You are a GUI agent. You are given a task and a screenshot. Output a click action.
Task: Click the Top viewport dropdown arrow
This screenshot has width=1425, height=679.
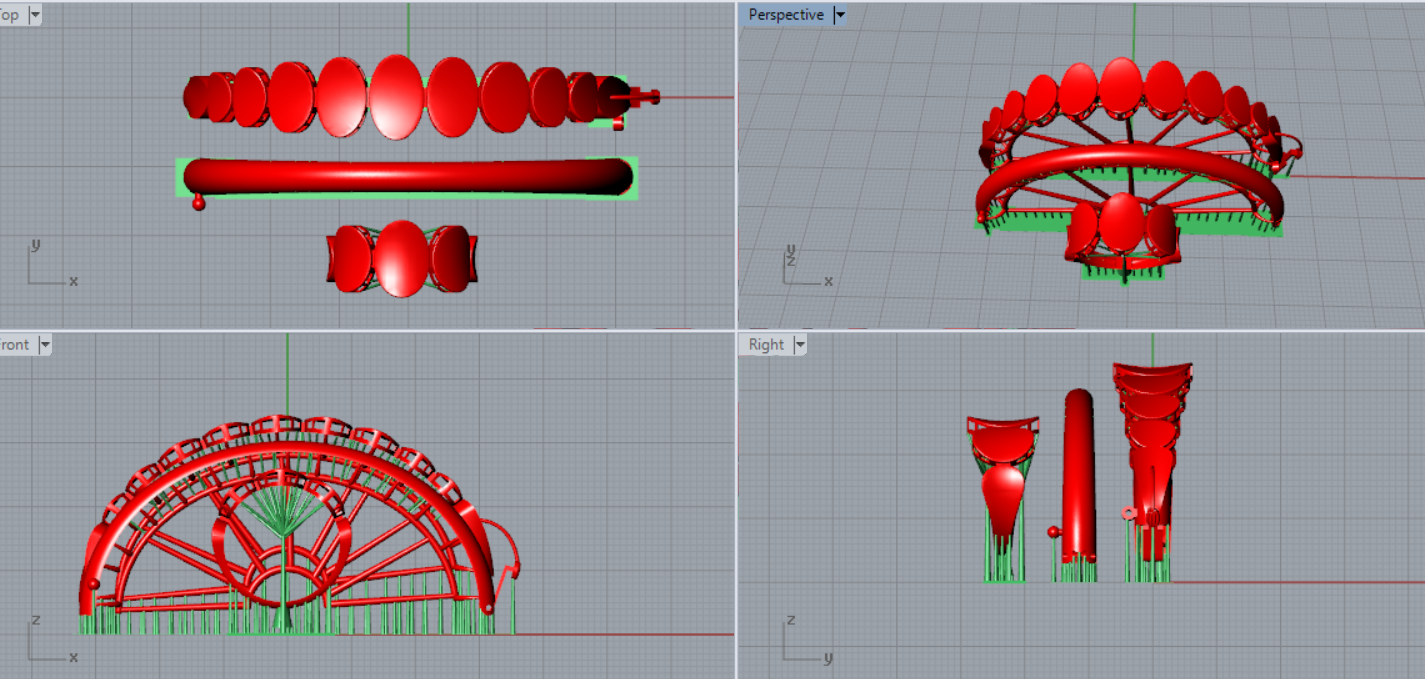(35, 15)
